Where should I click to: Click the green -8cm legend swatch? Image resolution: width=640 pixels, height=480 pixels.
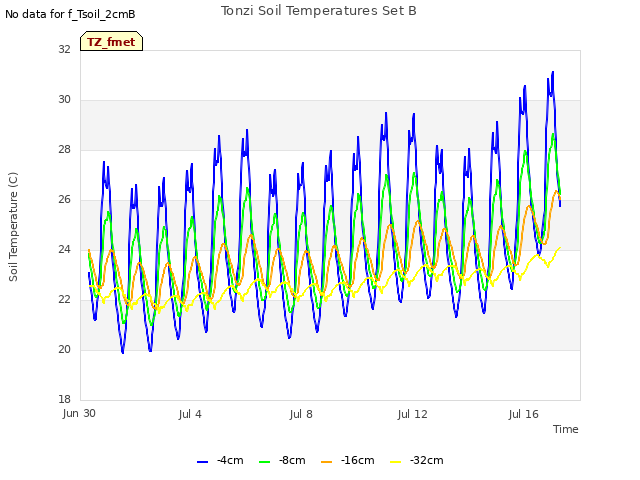tap(264, 462)
